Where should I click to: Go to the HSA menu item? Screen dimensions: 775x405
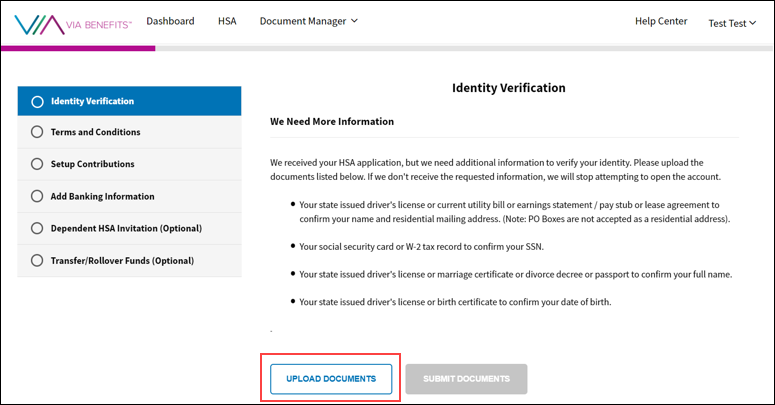(227, 21)
